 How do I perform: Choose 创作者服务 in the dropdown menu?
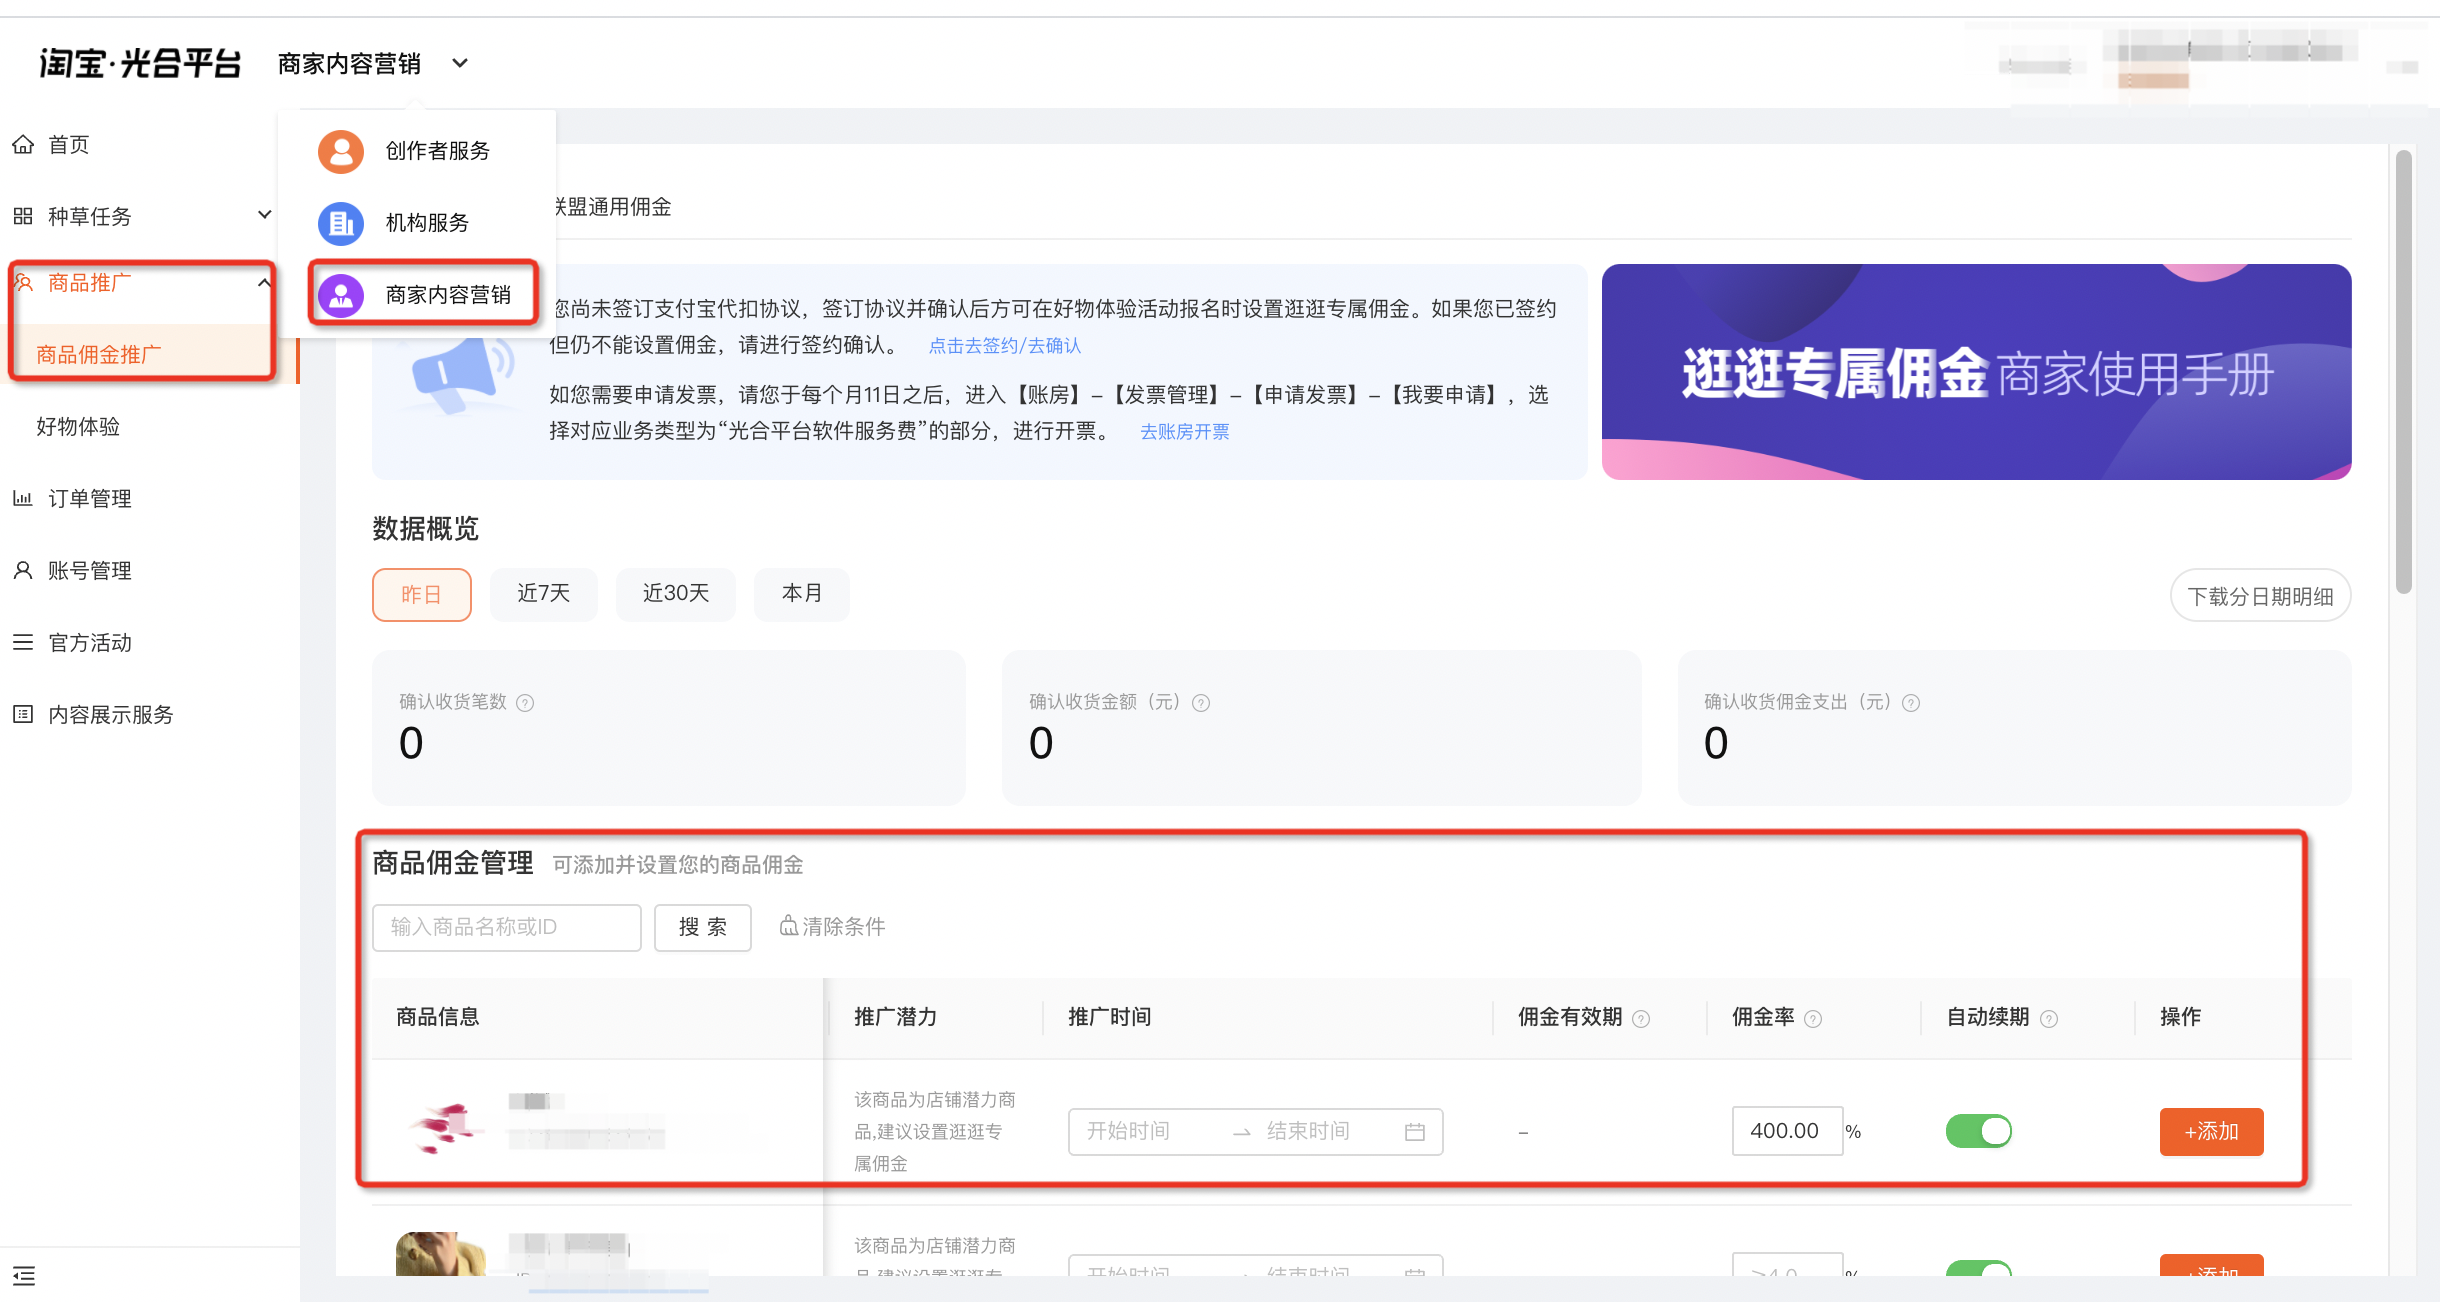438,151
